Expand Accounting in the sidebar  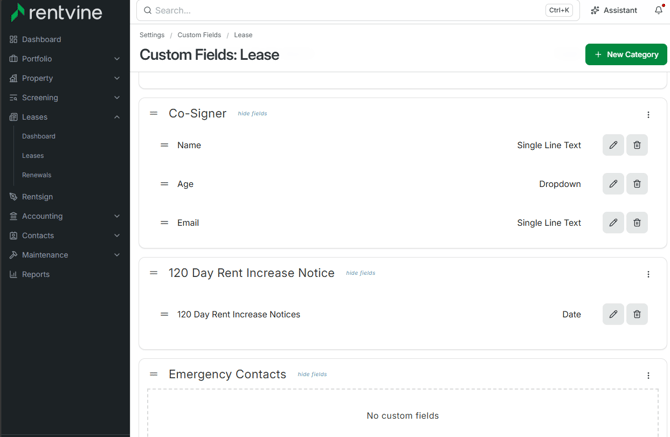tap(64, 216)
